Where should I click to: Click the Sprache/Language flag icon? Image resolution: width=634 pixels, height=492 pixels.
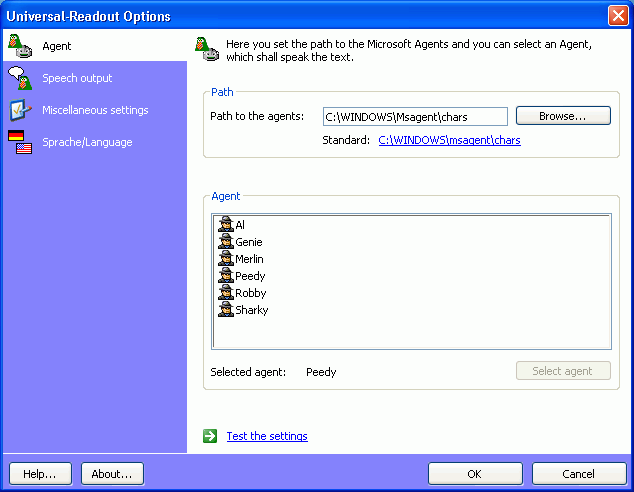pyautogui.click(x=20, y=142)
